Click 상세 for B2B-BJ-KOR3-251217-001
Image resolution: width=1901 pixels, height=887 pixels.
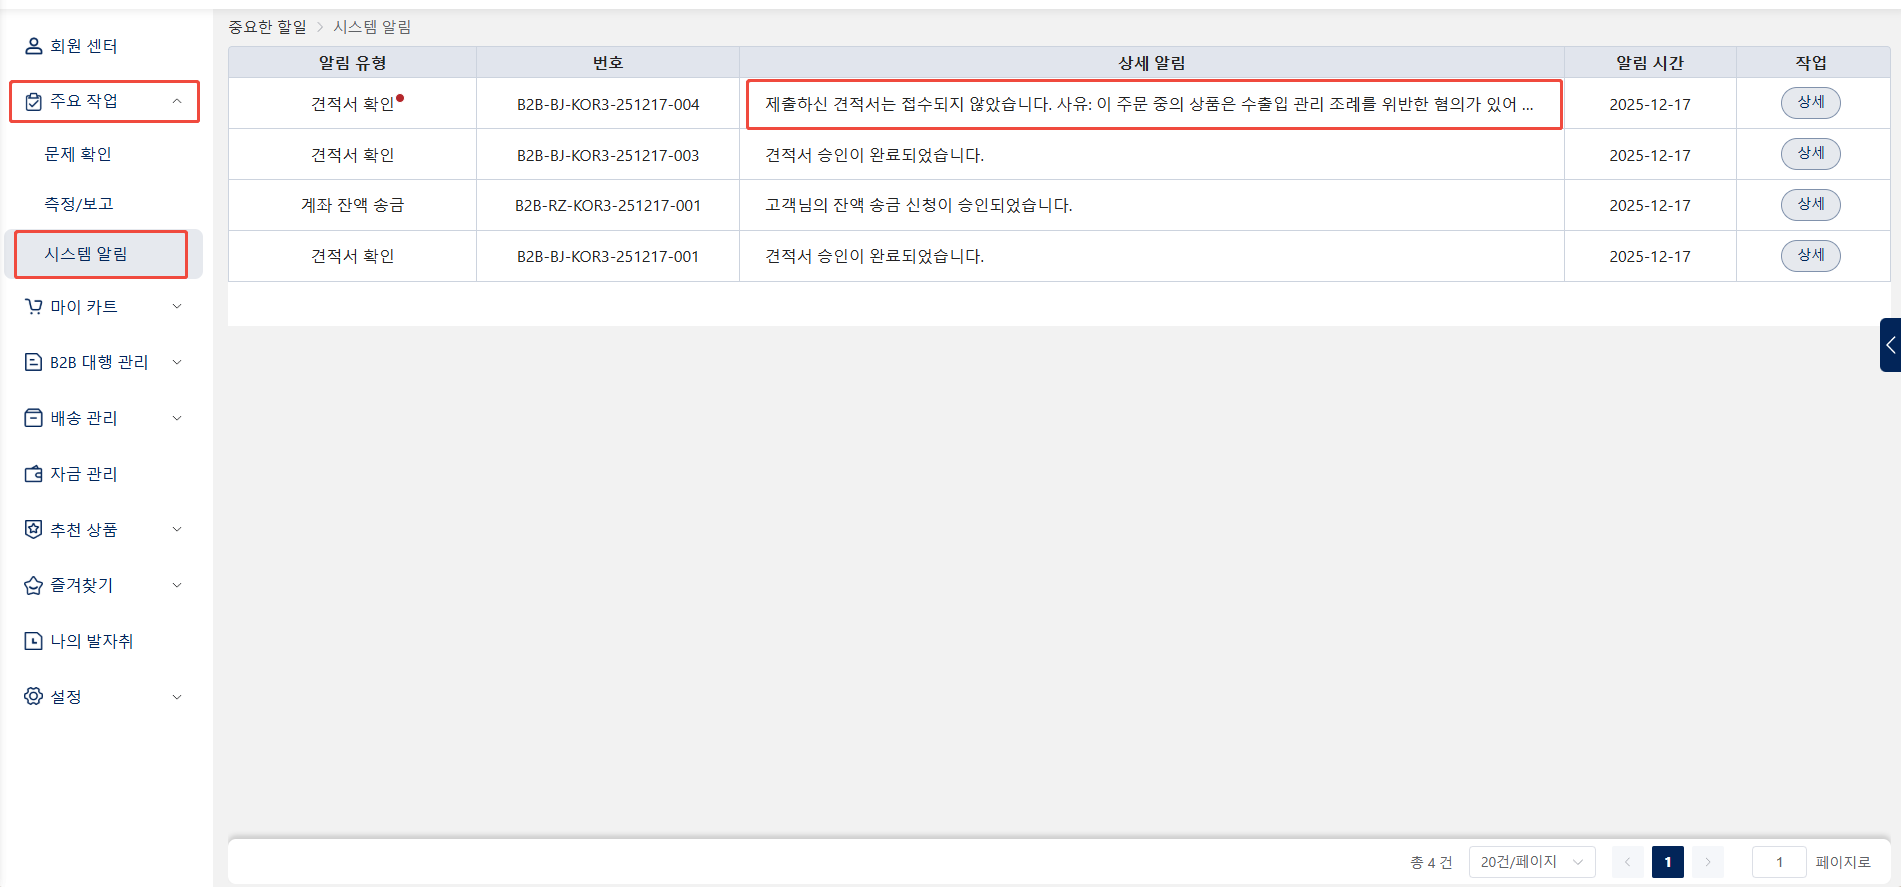[1811, 256]
